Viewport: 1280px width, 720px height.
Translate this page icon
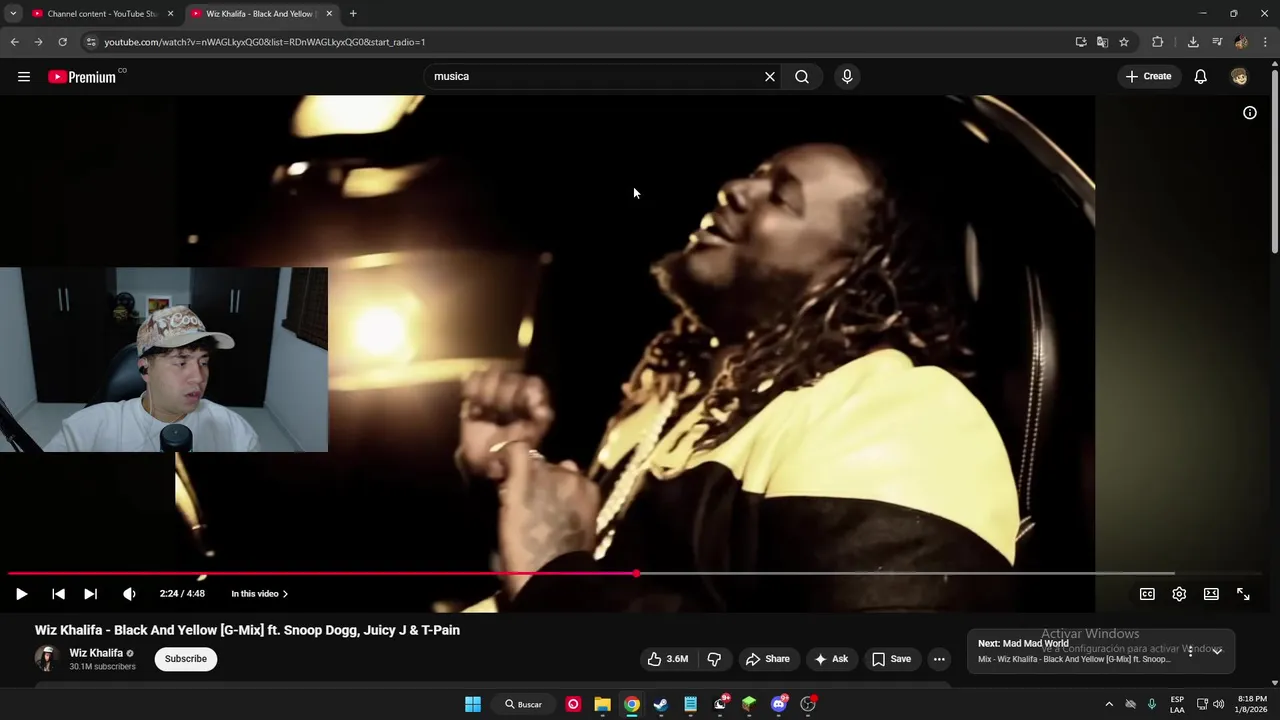tap(1102, 42)
